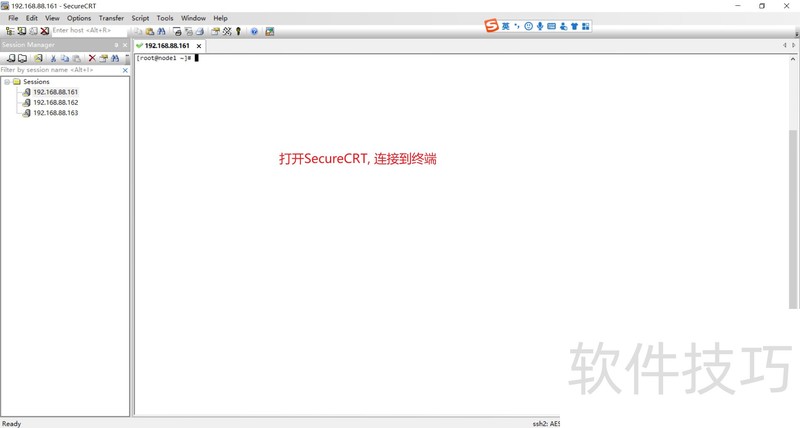Open Sogou soft keyboard icon
This screenshot has width=800, height=428.
[x=552, y=26]
